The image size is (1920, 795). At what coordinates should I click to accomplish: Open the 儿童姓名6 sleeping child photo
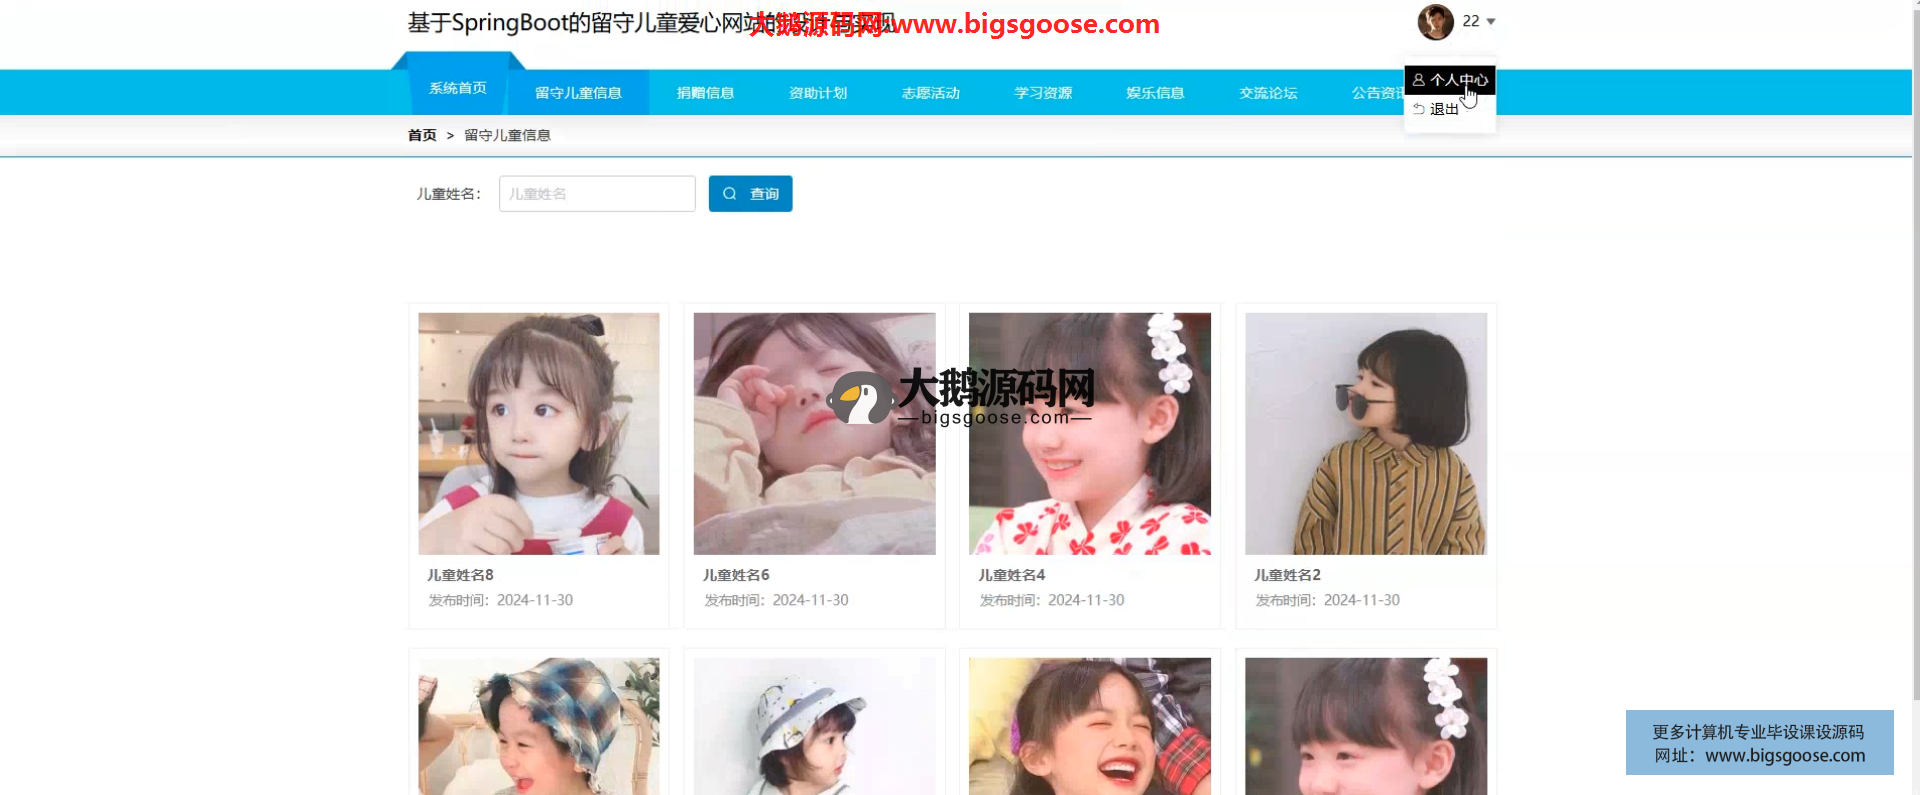point(814,433)
